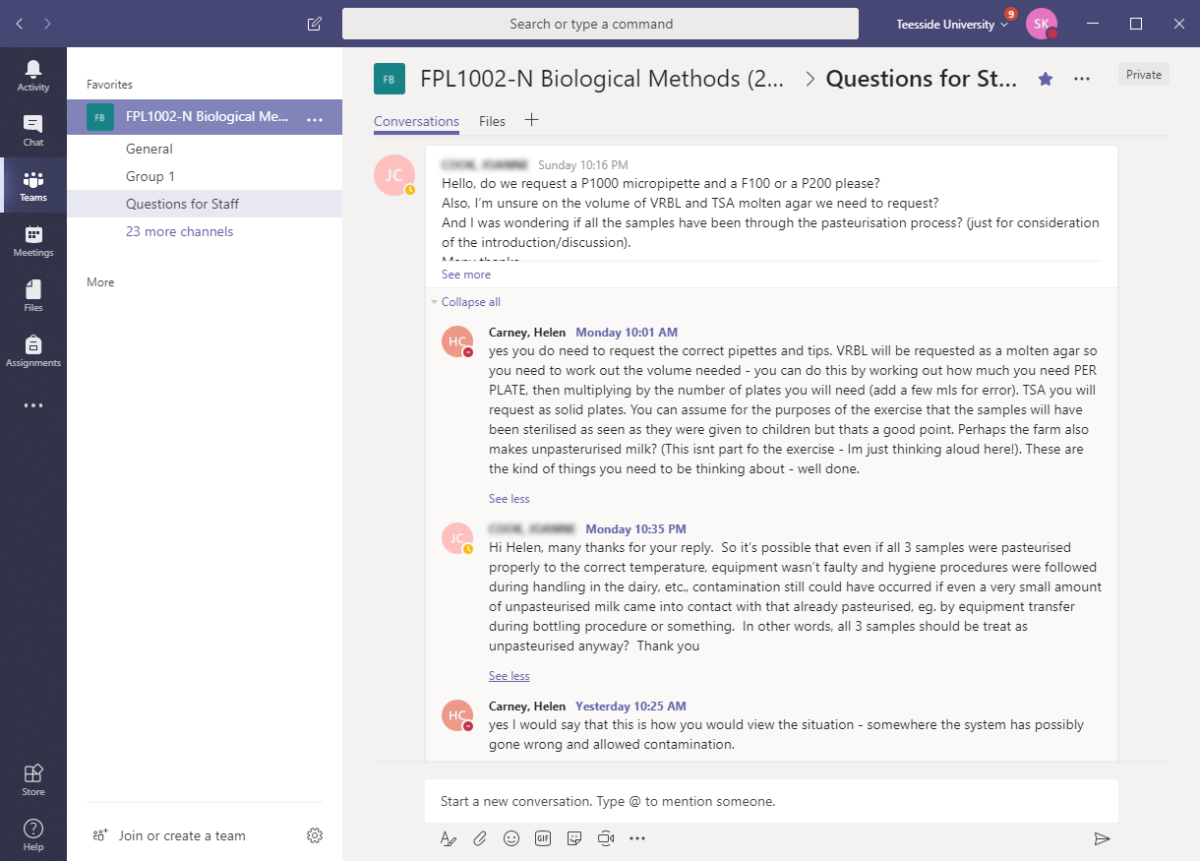Click Join or create a team

coord(181,835)
